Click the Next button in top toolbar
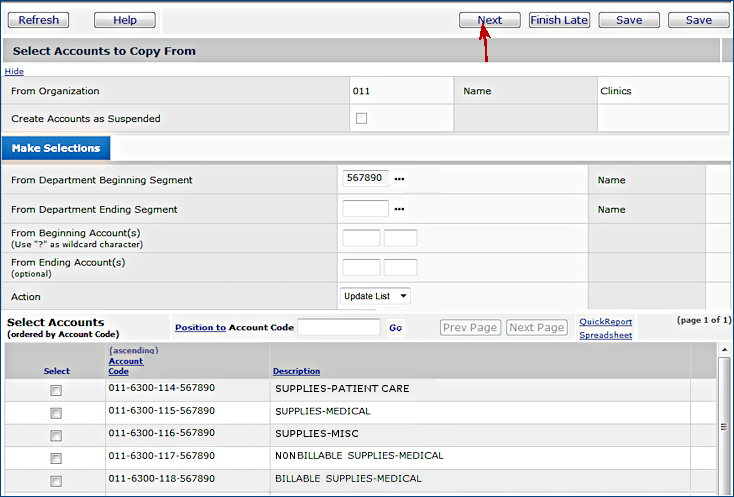 click(x=489, y=20)
